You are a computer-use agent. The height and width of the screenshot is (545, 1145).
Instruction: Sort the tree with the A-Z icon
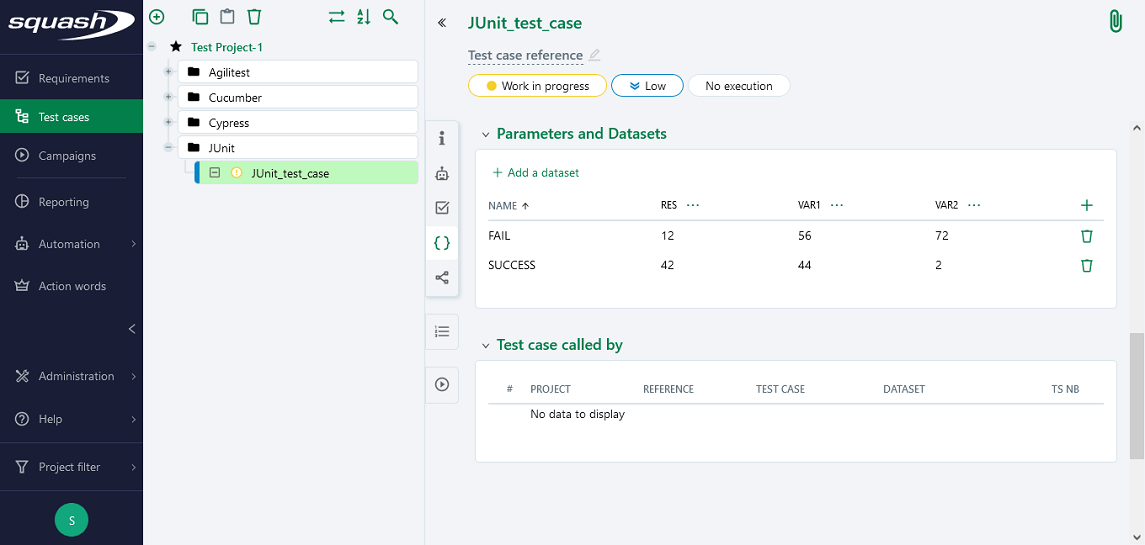point(364,17)
